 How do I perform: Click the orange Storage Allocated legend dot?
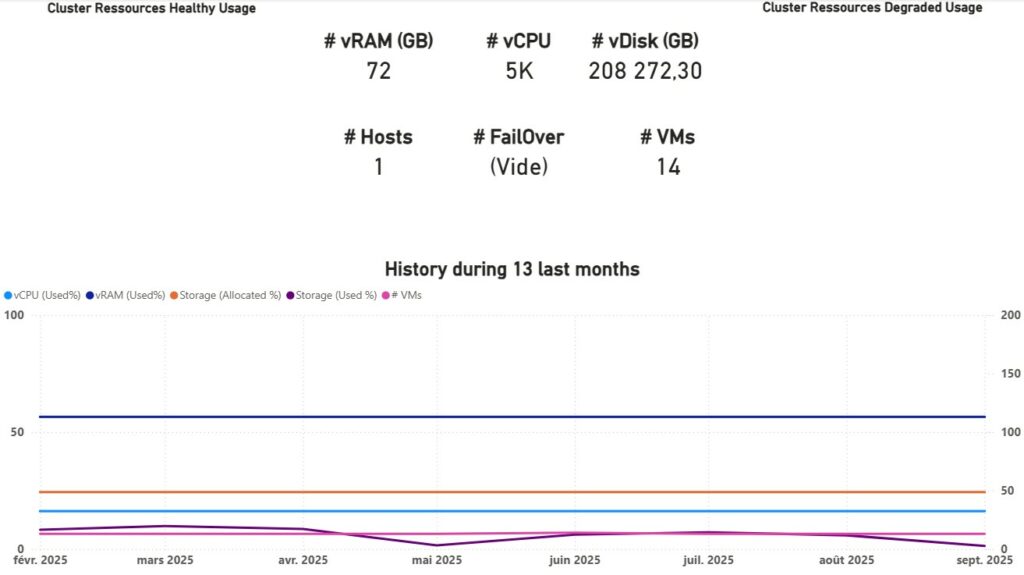(x=173, y=296)
